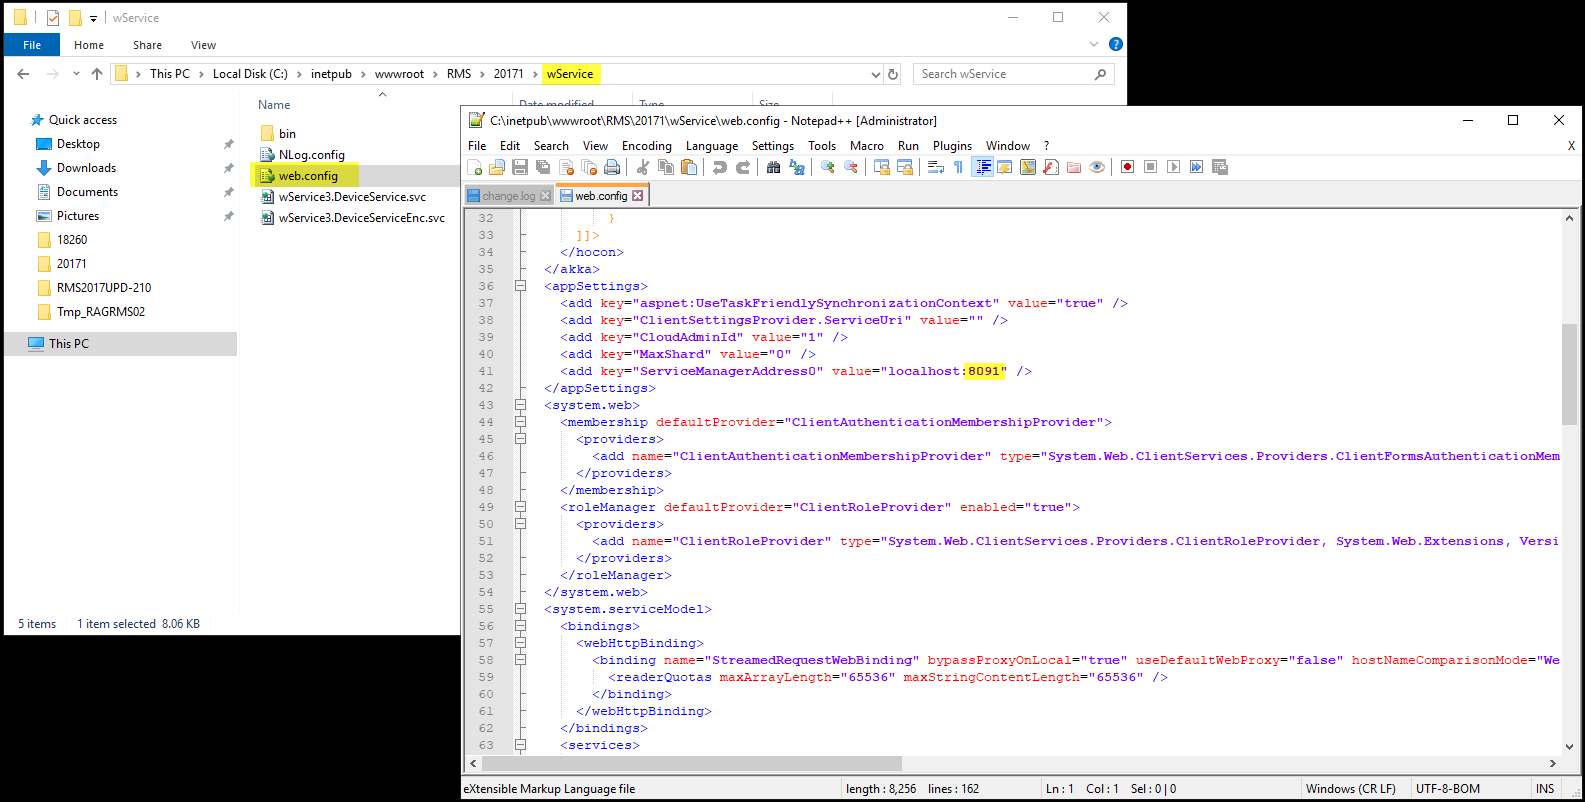Screen dimensions: 1585x802
Task: Toggle INS mode in the status bar
Action: tap(1545, 789)
